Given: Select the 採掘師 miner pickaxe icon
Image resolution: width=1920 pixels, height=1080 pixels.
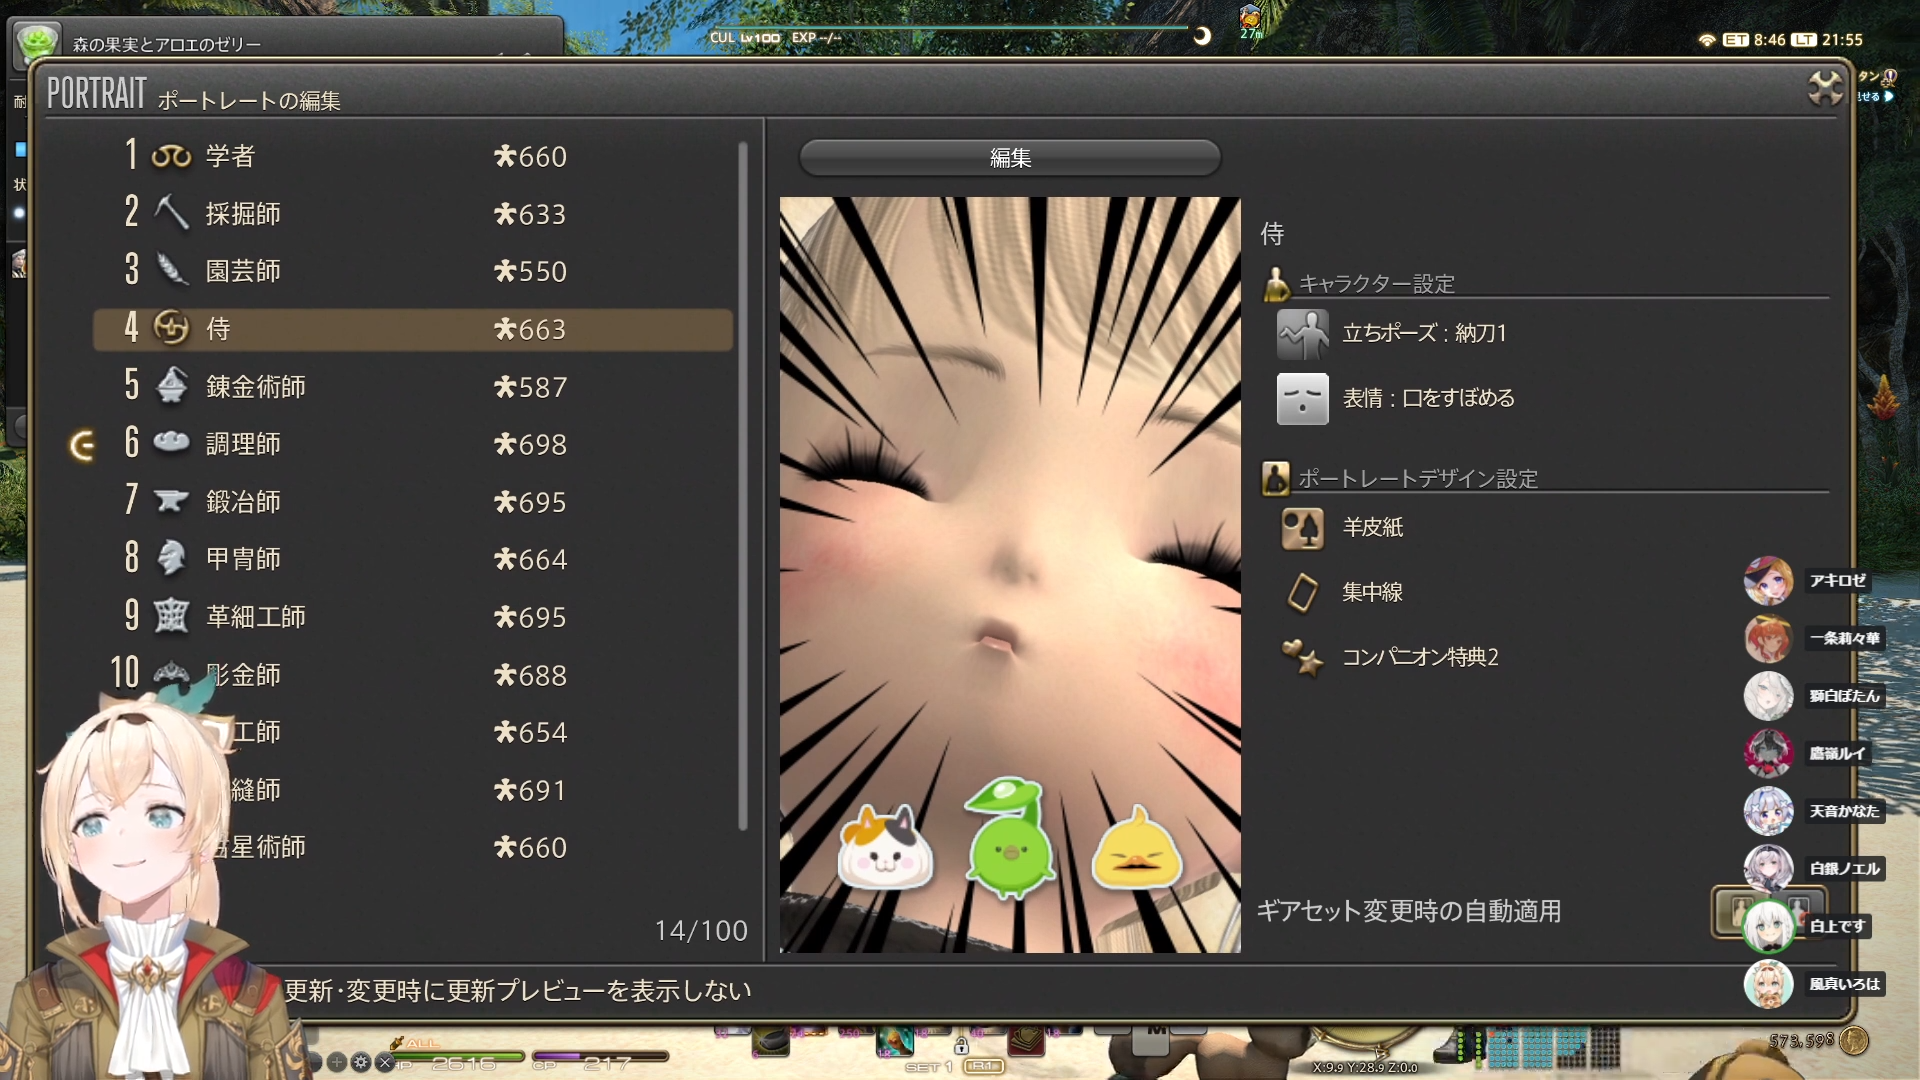Looking at the screenshot, I should click(171, 213).
